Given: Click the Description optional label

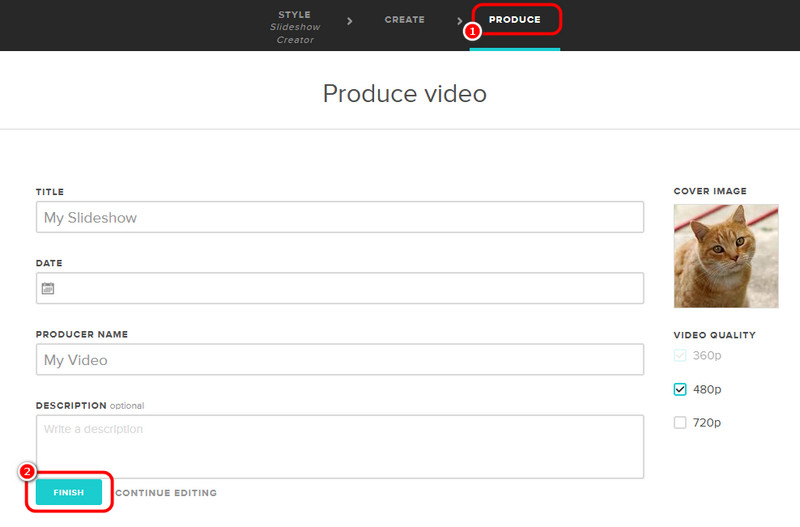Looking at the screenshot, I should pos(90,406).
